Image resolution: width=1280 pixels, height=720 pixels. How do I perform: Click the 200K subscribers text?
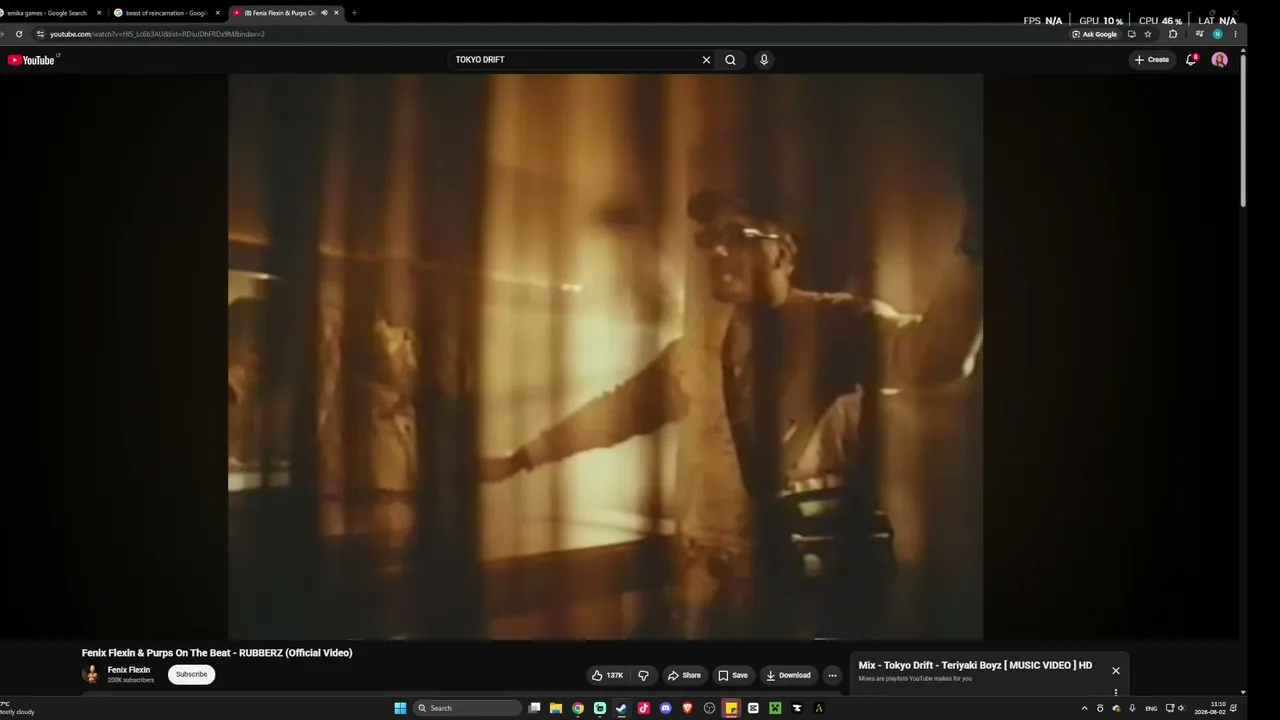point(131,680)
